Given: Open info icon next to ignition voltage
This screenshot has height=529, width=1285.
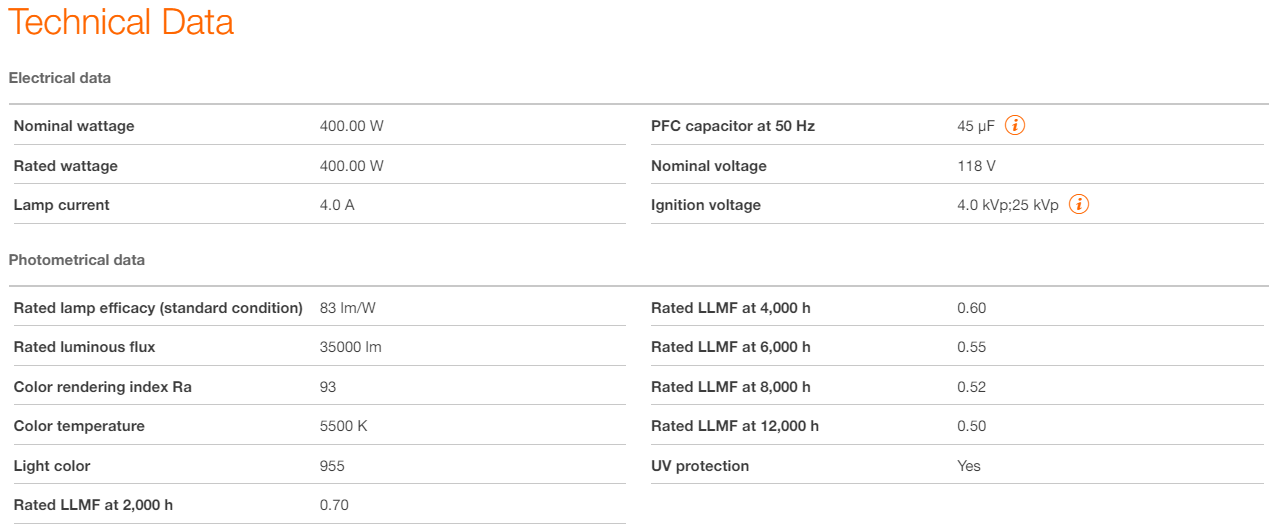Looking at the screenshot, I should coord(1079,205).
